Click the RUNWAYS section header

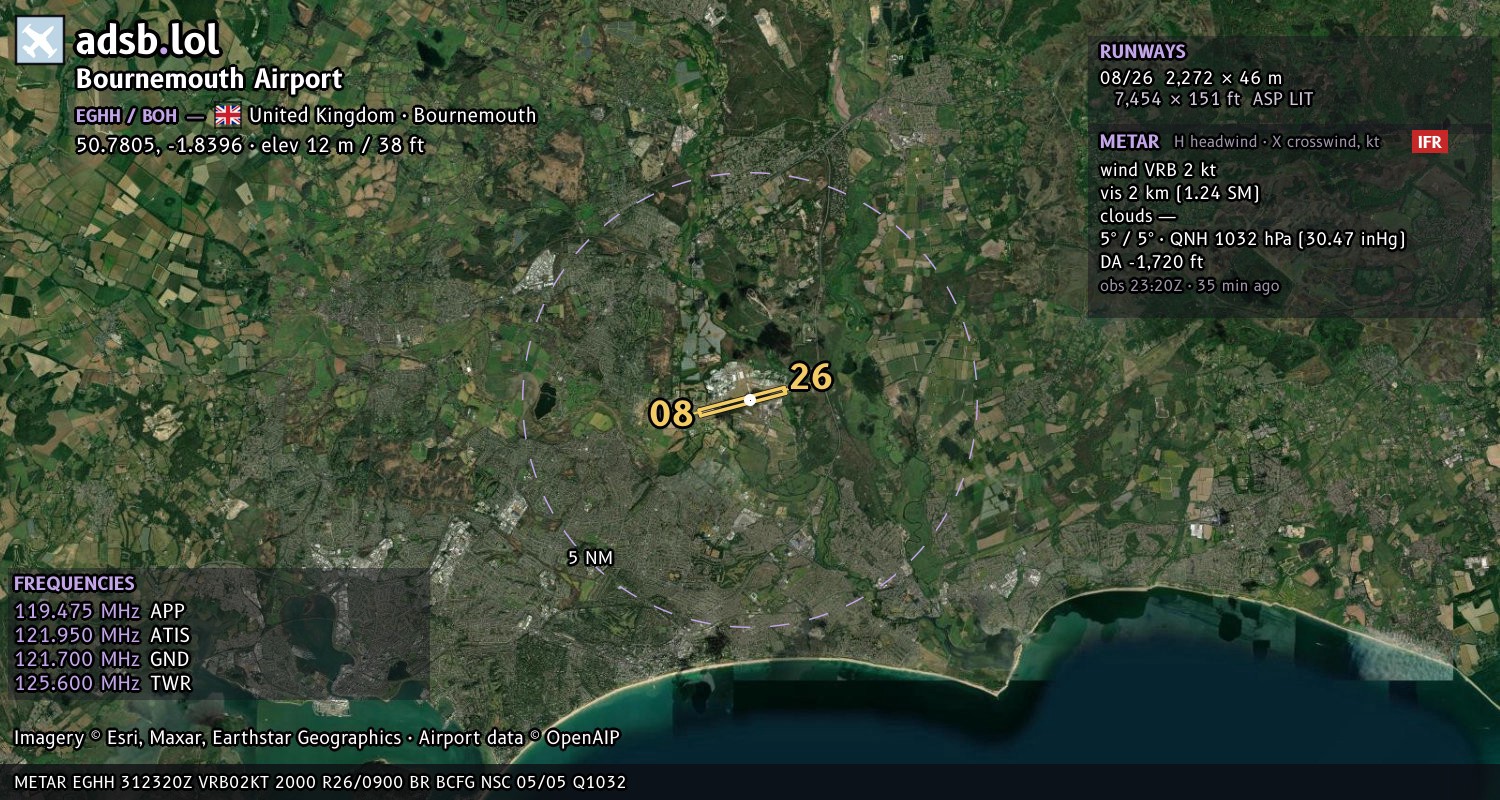1142,51
